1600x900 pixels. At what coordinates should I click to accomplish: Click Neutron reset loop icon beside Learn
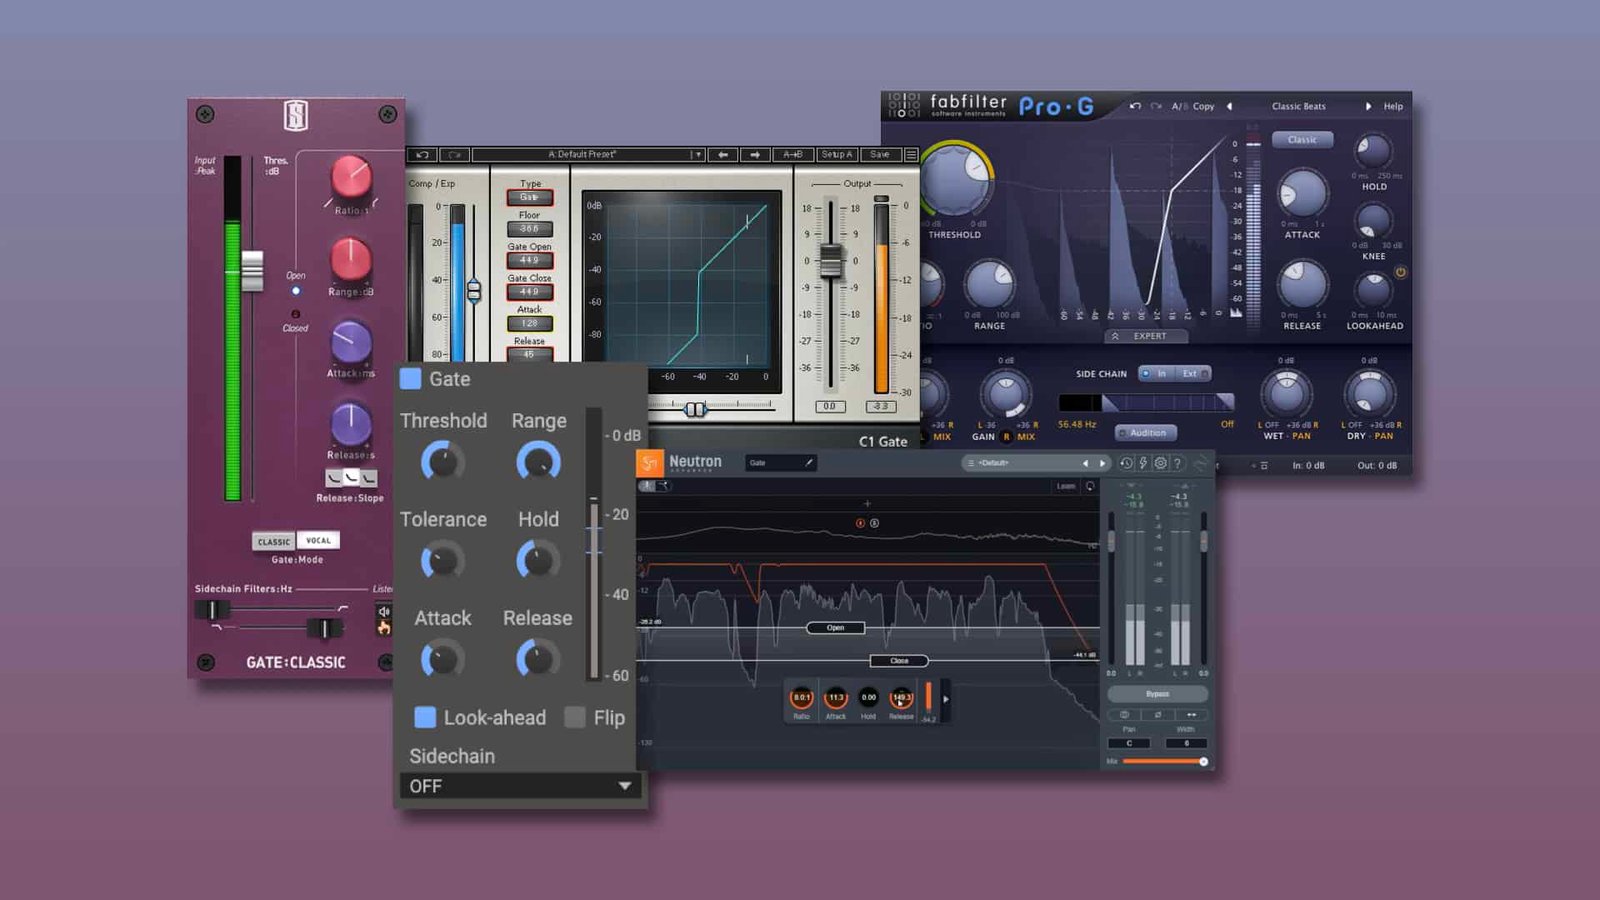1090,486
